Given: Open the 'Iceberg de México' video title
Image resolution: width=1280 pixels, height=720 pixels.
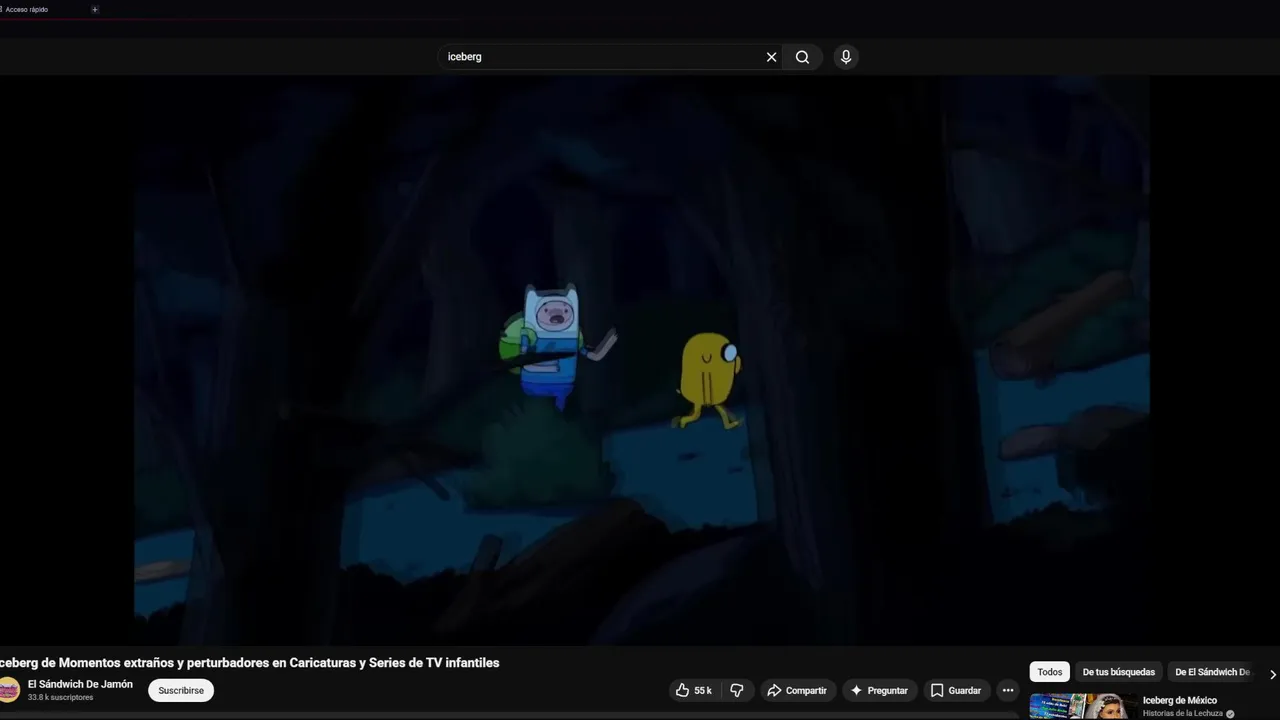Looking at the screenshot, I should 1180,700.
